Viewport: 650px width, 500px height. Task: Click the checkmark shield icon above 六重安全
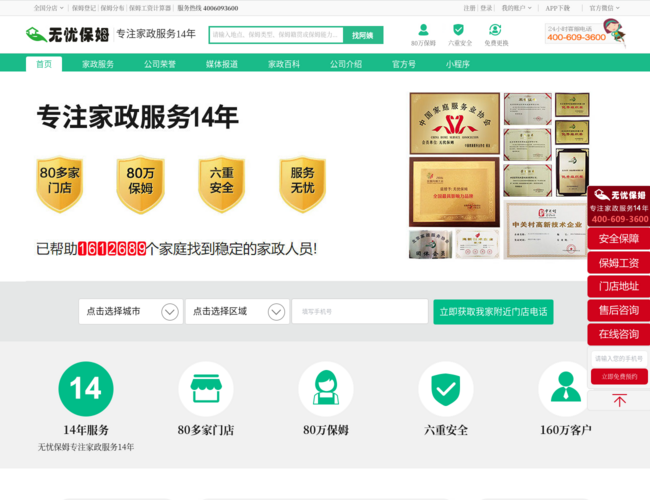click(446, 388)
